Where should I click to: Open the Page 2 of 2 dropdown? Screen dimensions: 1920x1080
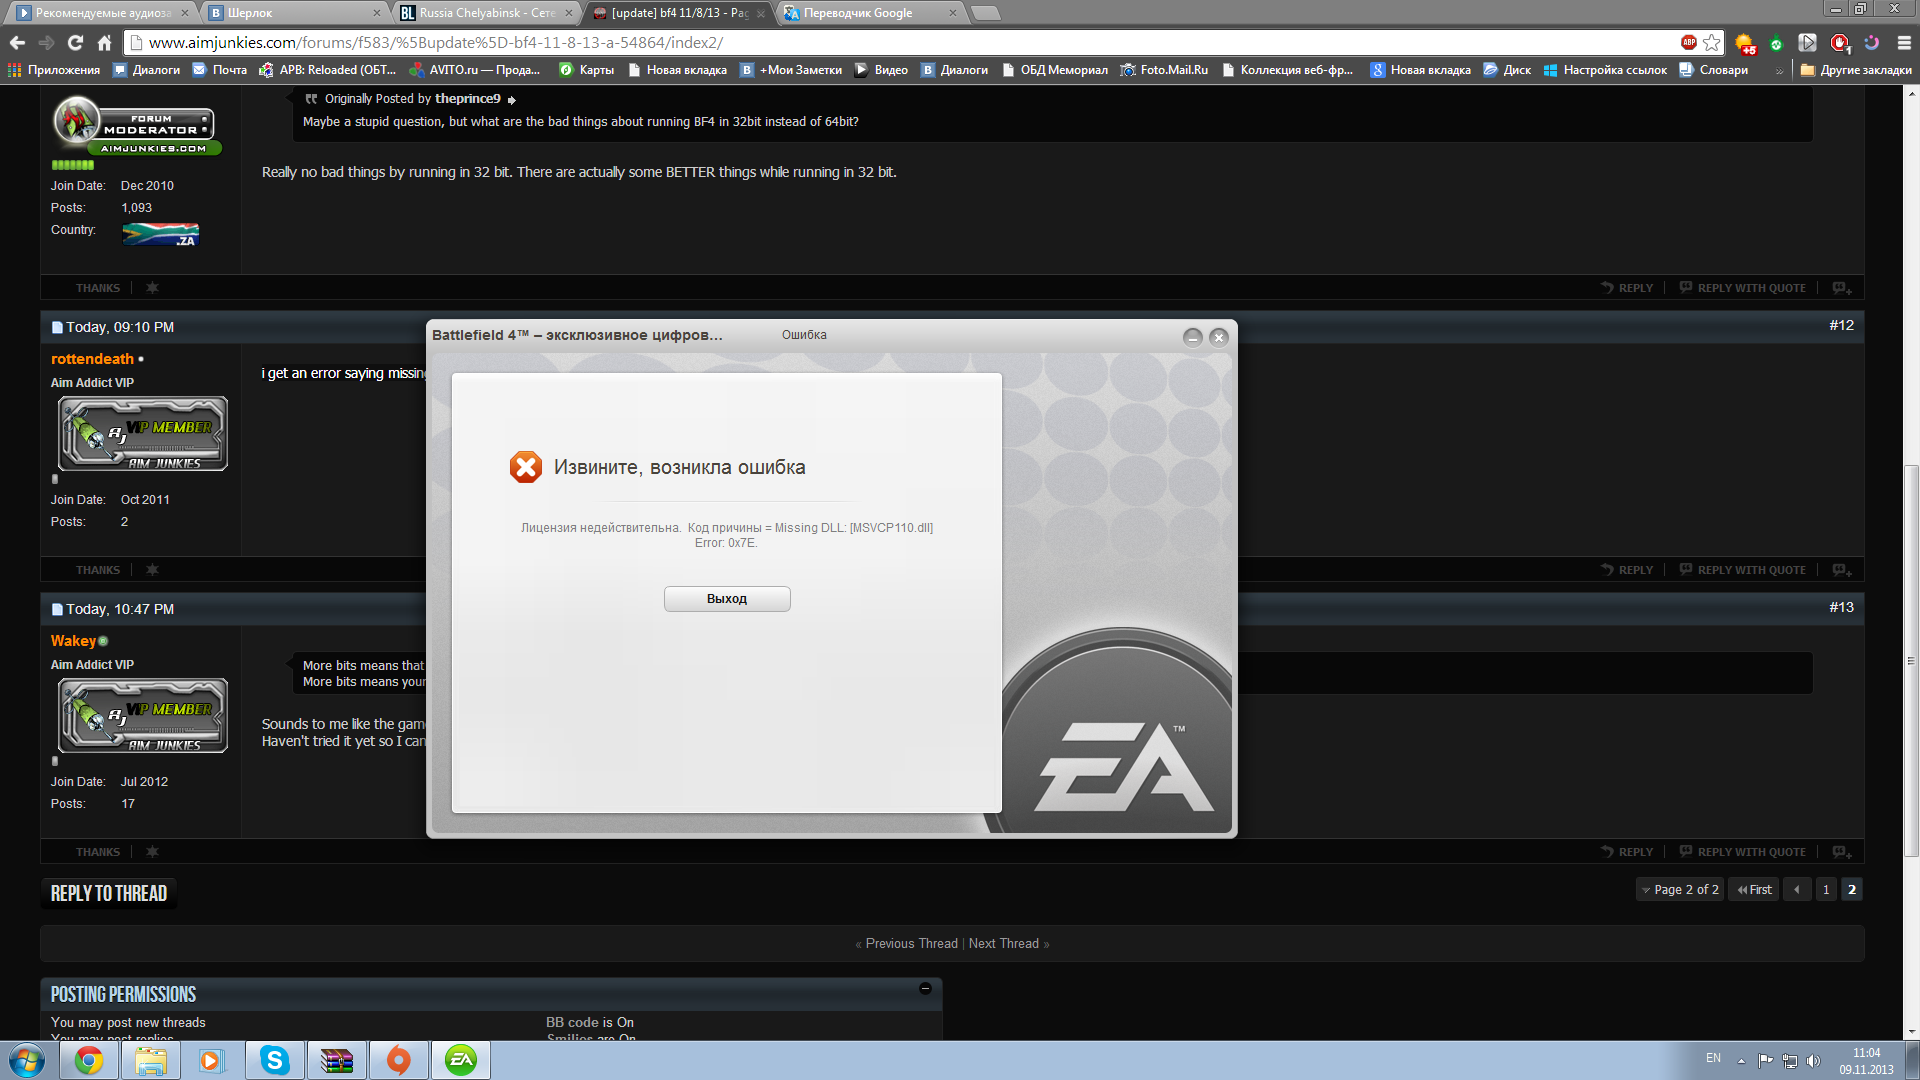tap(1680, 890)
